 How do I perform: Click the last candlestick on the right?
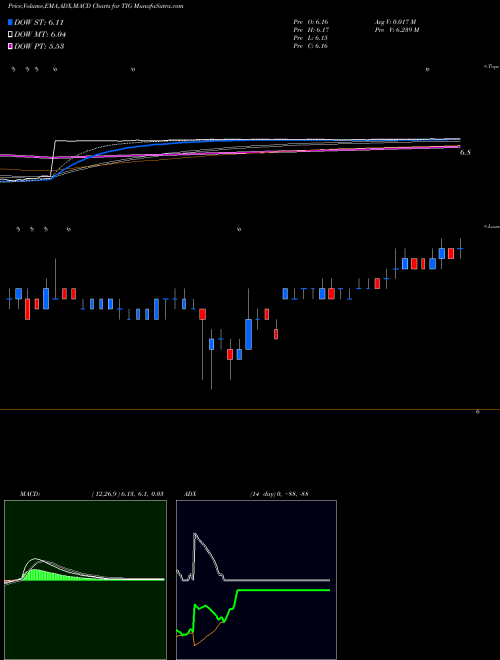click(x=460, y=248)
